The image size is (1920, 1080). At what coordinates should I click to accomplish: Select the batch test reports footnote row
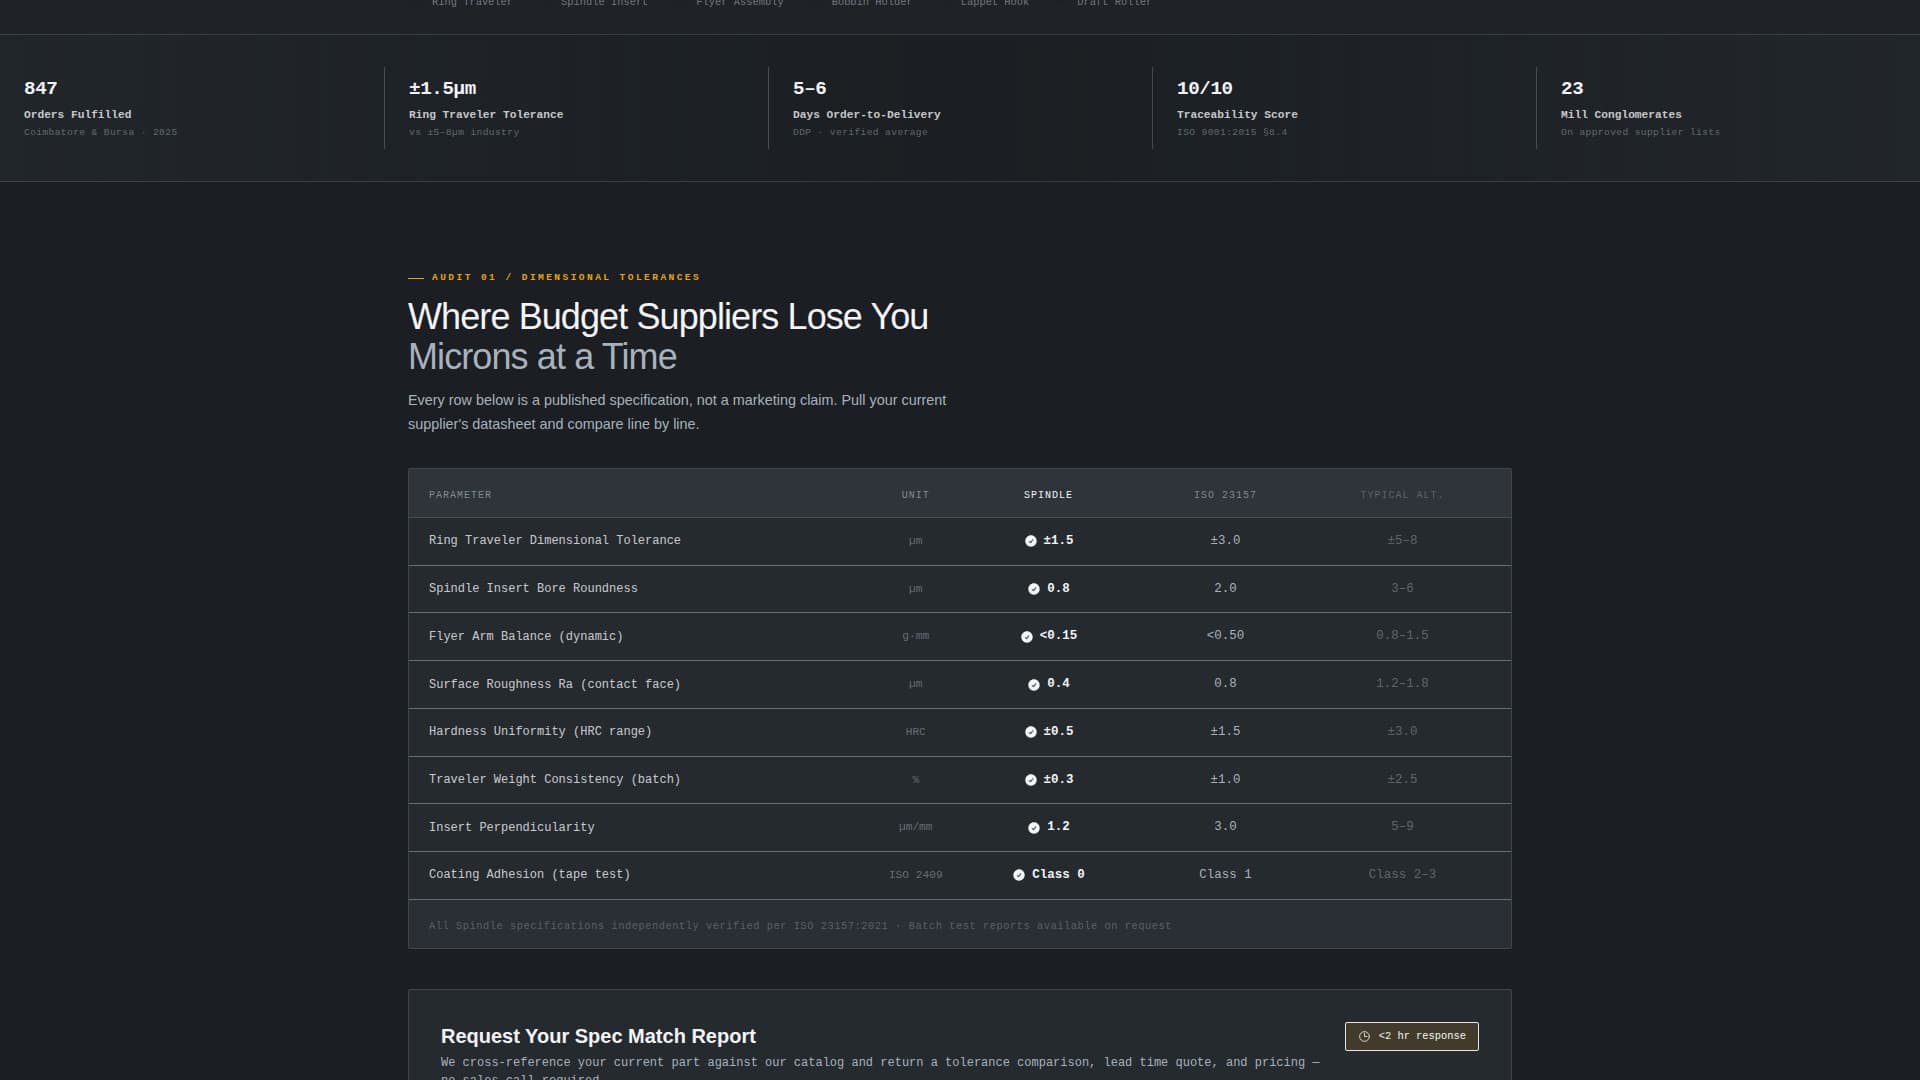click(798, 925)
